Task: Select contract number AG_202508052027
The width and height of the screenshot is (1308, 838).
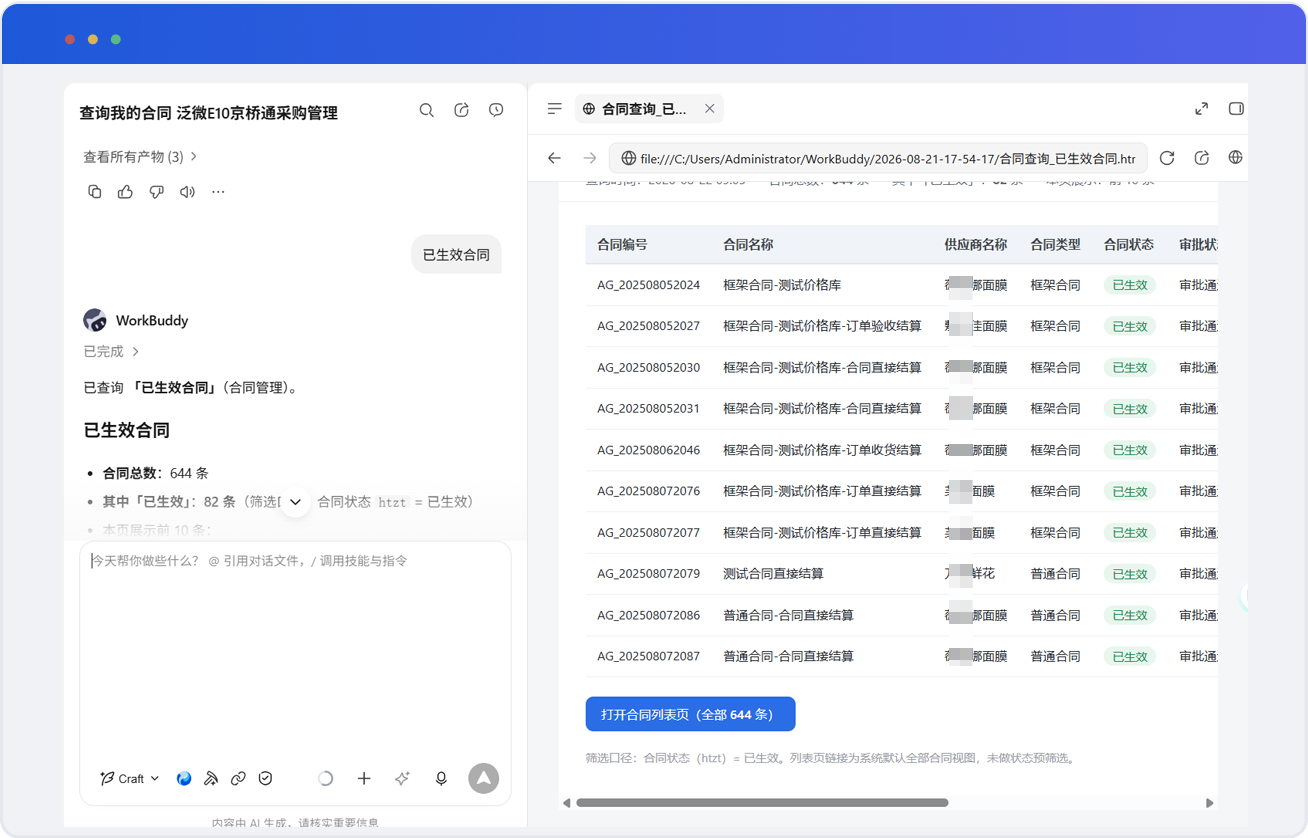Action: pos(648,326)
